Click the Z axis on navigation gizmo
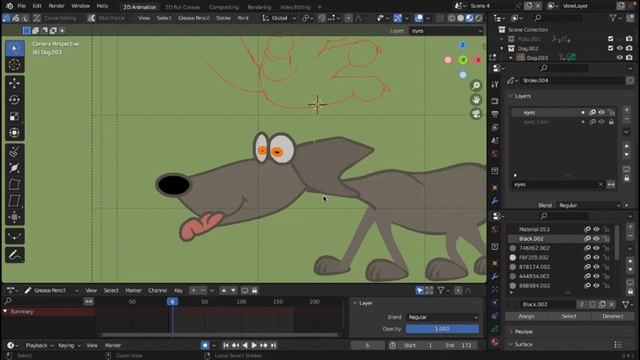 pyautogui.click(x=462, y=44)
